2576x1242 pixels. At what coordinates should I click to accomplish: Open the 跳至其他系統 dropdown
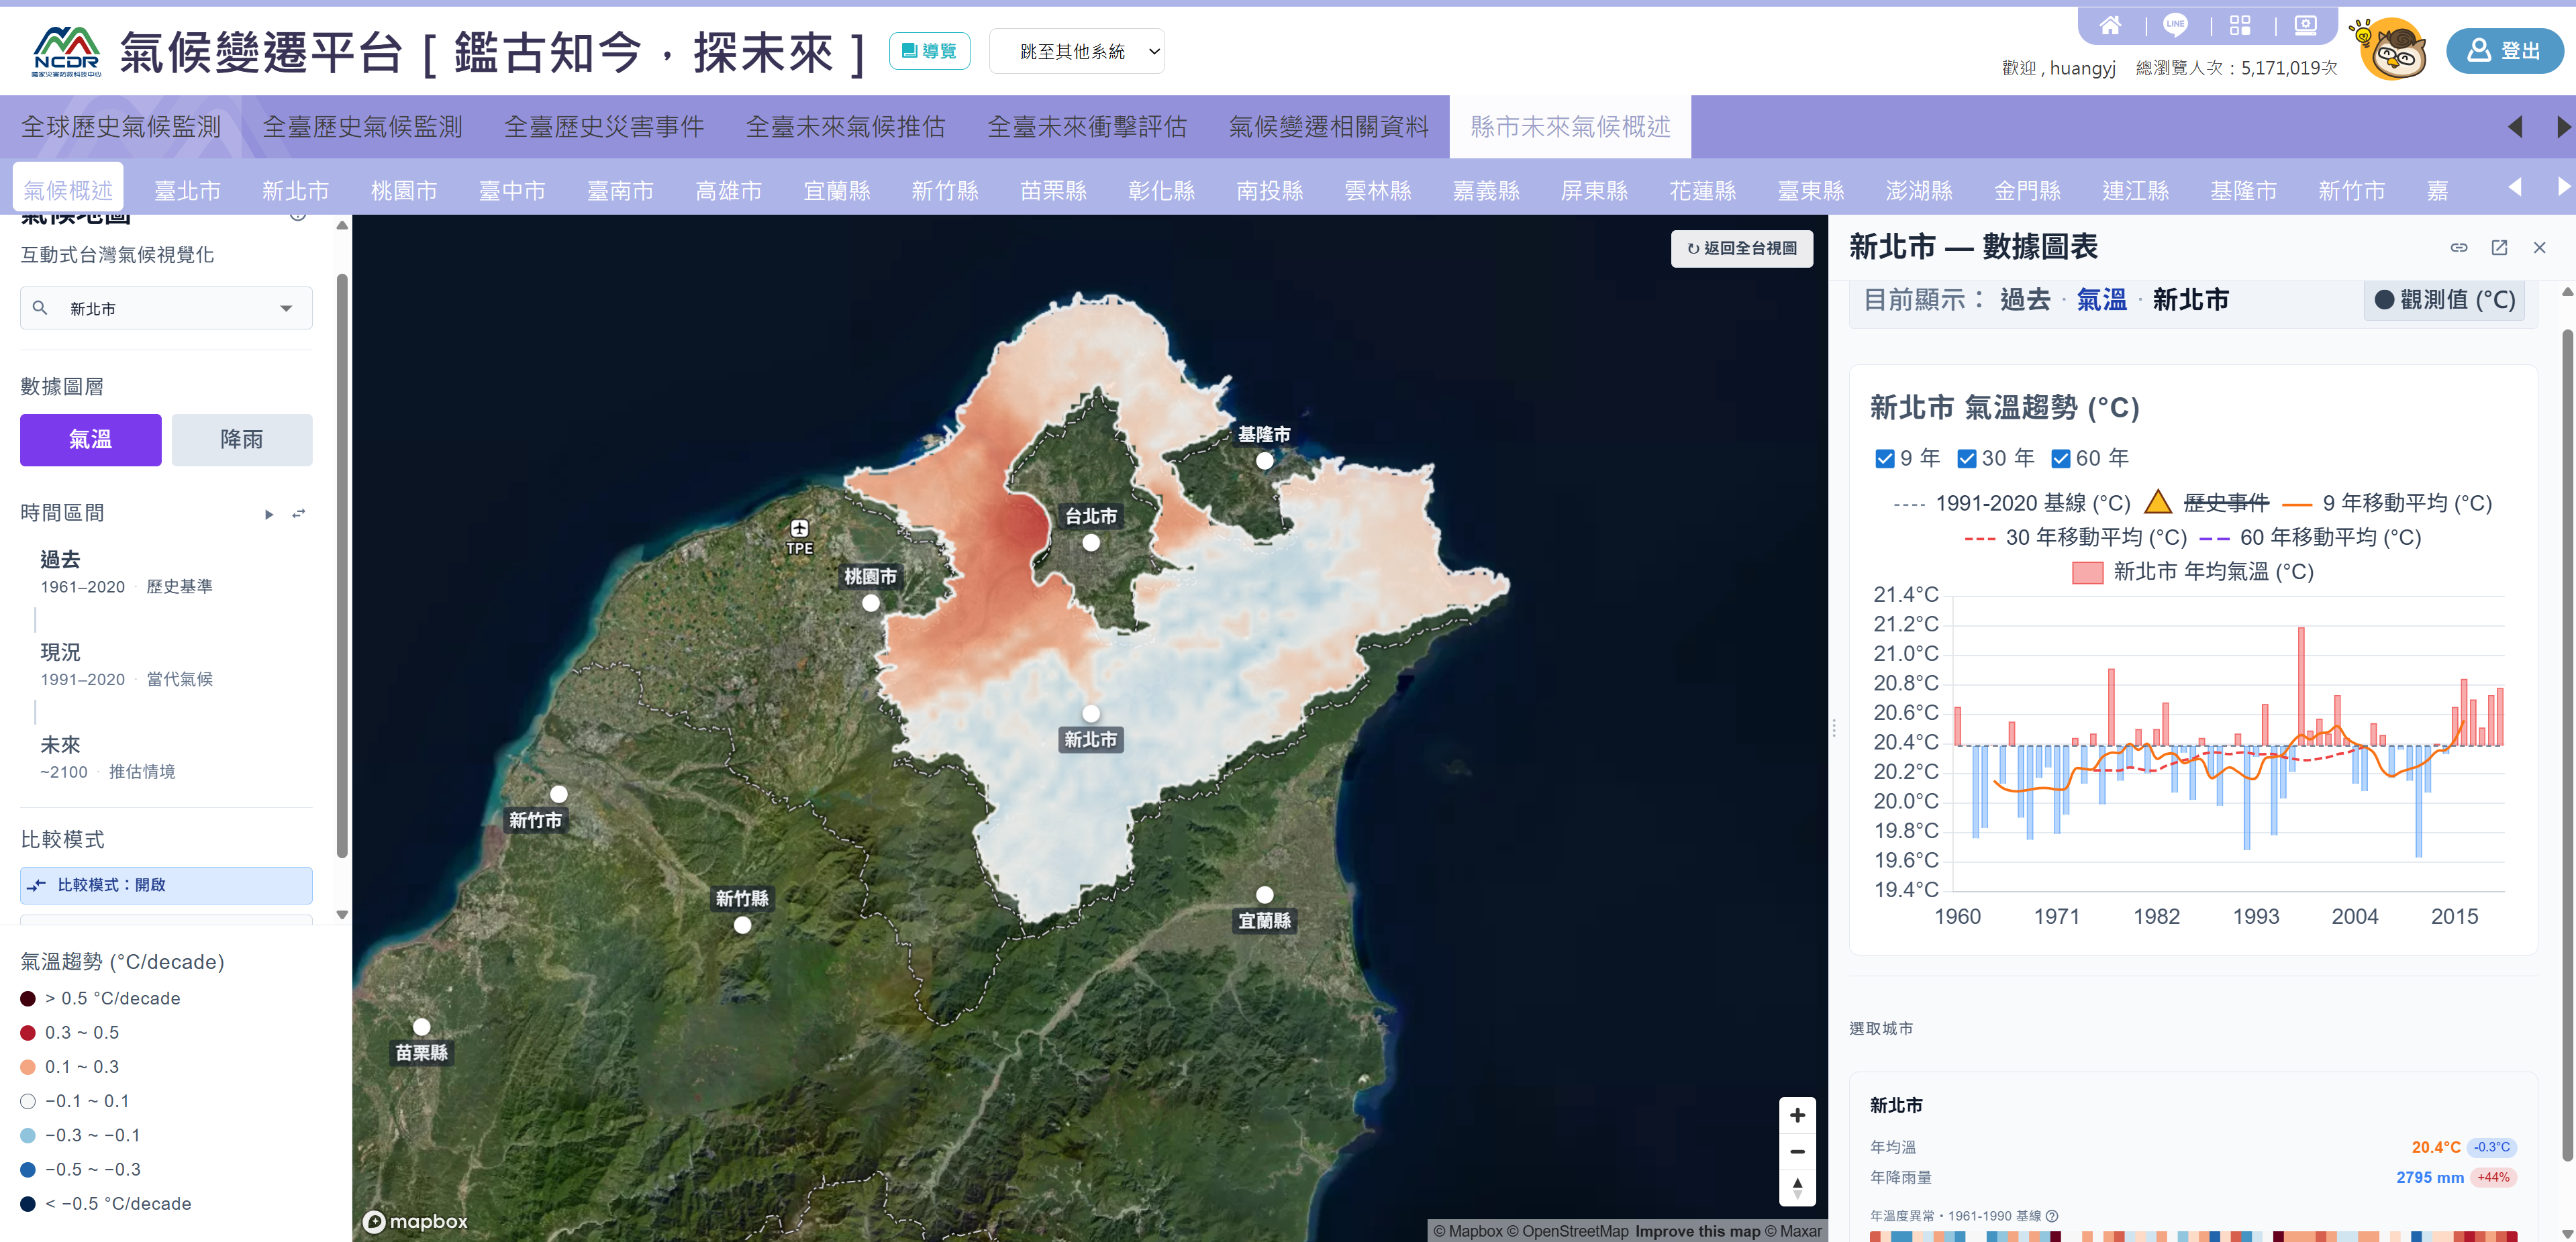(1077, 51)
